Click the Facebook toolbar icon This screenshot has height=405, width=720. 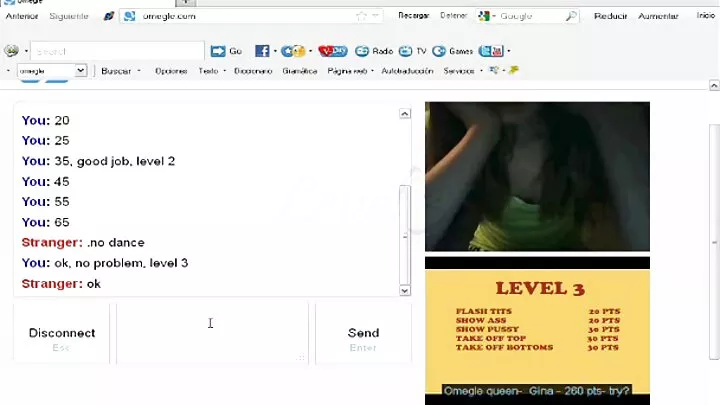click(262, 51)
